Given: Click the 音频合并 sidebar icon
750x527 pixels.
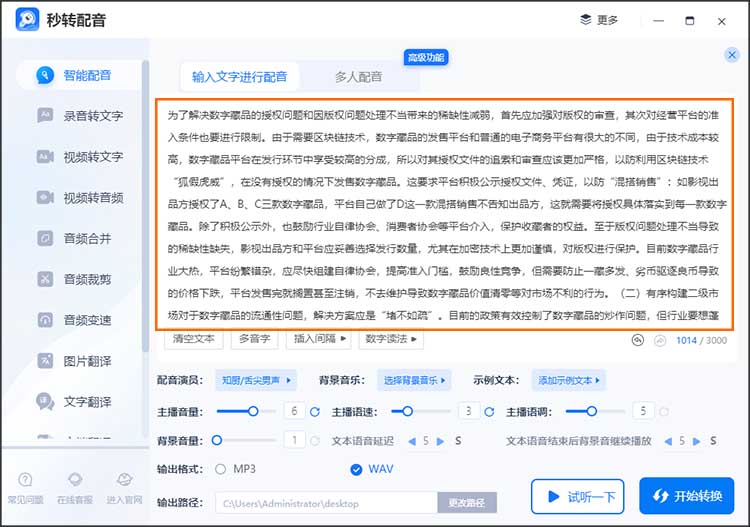Looking at the screenshot, I should point(45,238).
